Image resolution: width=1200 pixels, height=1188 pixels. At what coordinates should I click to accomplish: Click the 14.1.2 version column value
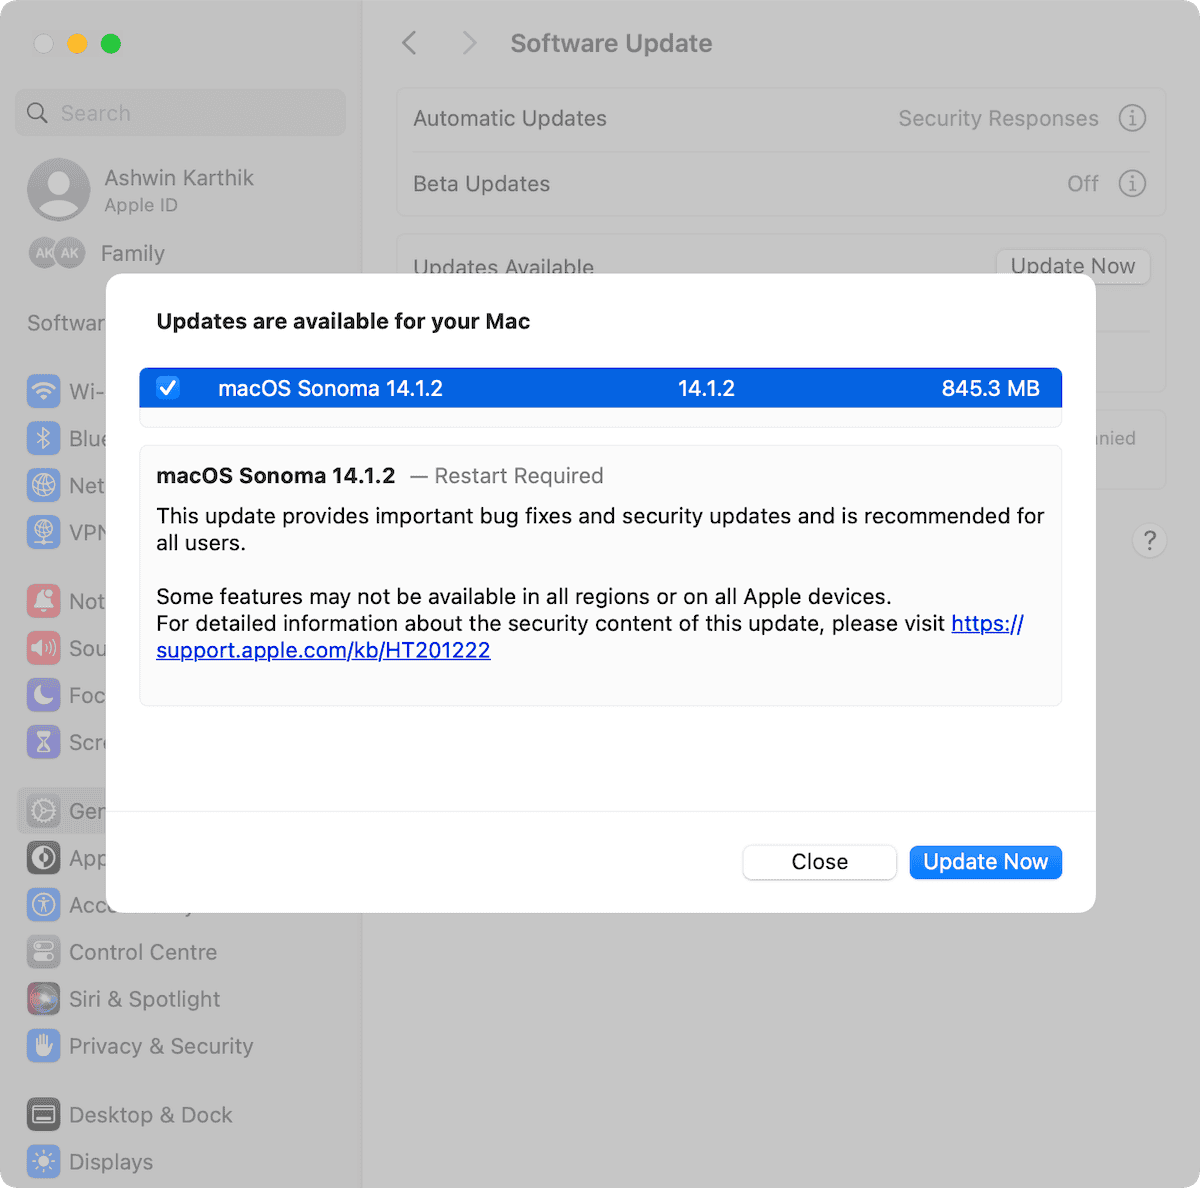tap(706, 388)
